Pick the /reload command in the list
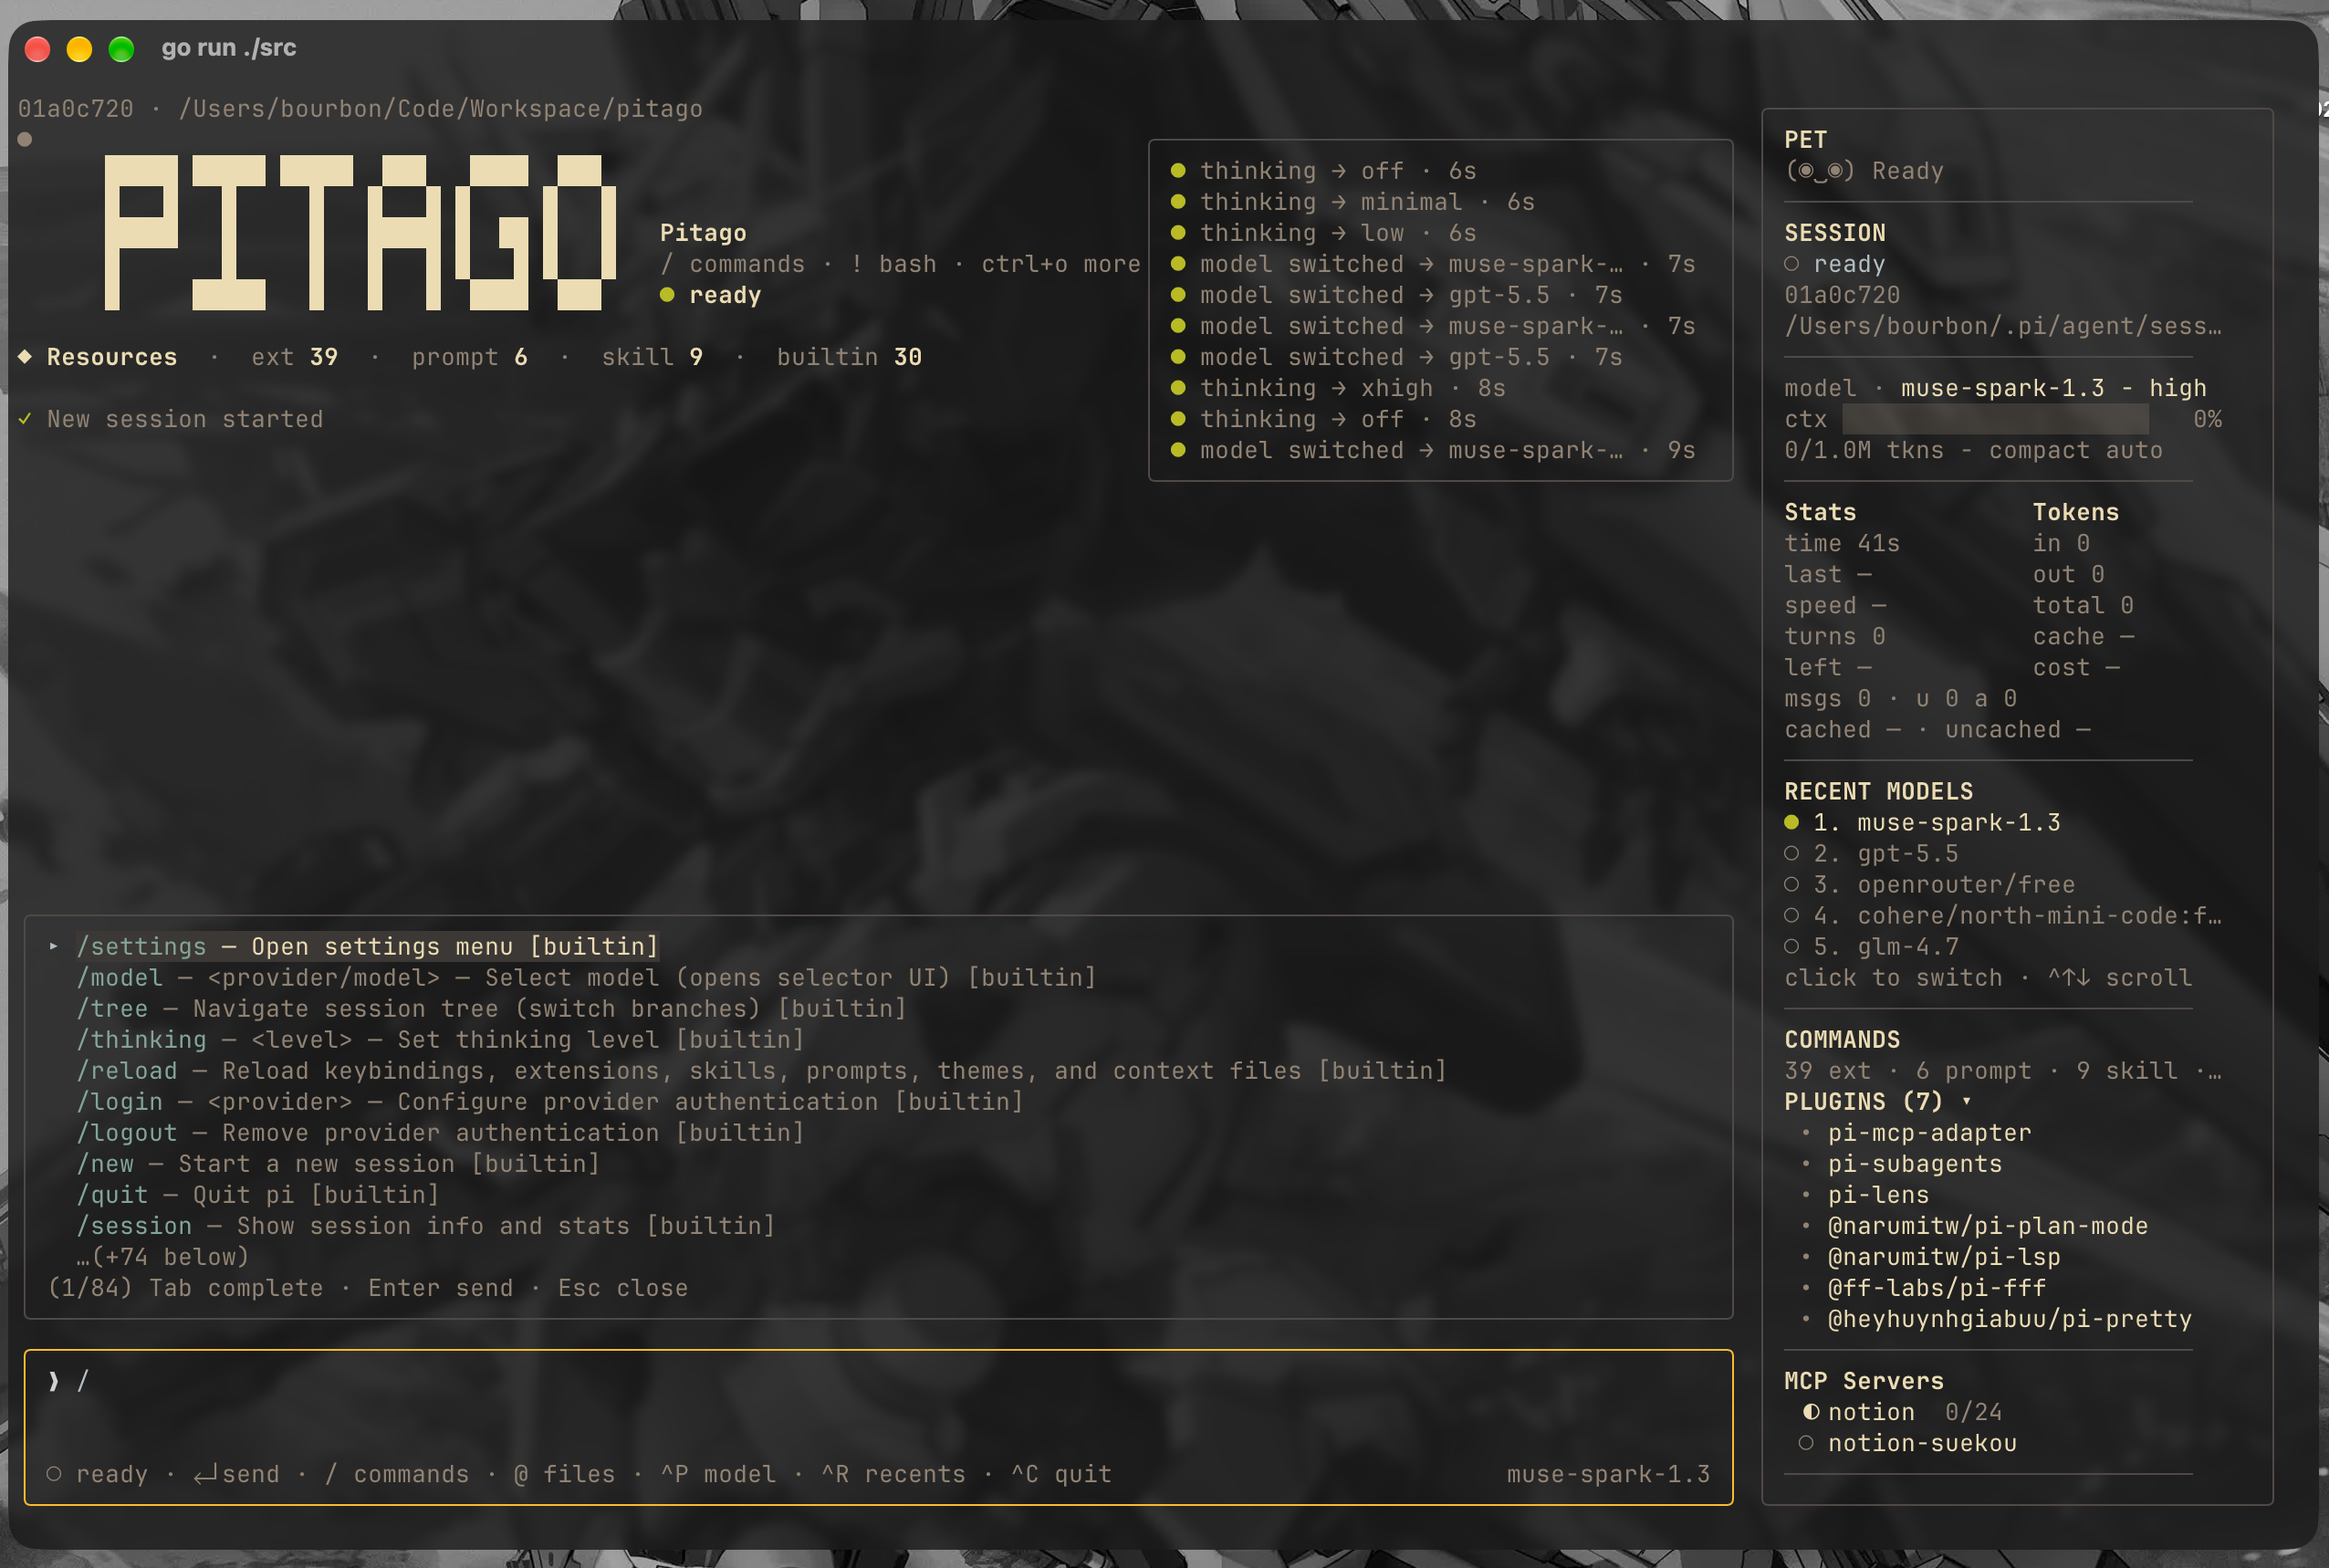This screenshot has height=1568, width=2329. click(761, 1070)
